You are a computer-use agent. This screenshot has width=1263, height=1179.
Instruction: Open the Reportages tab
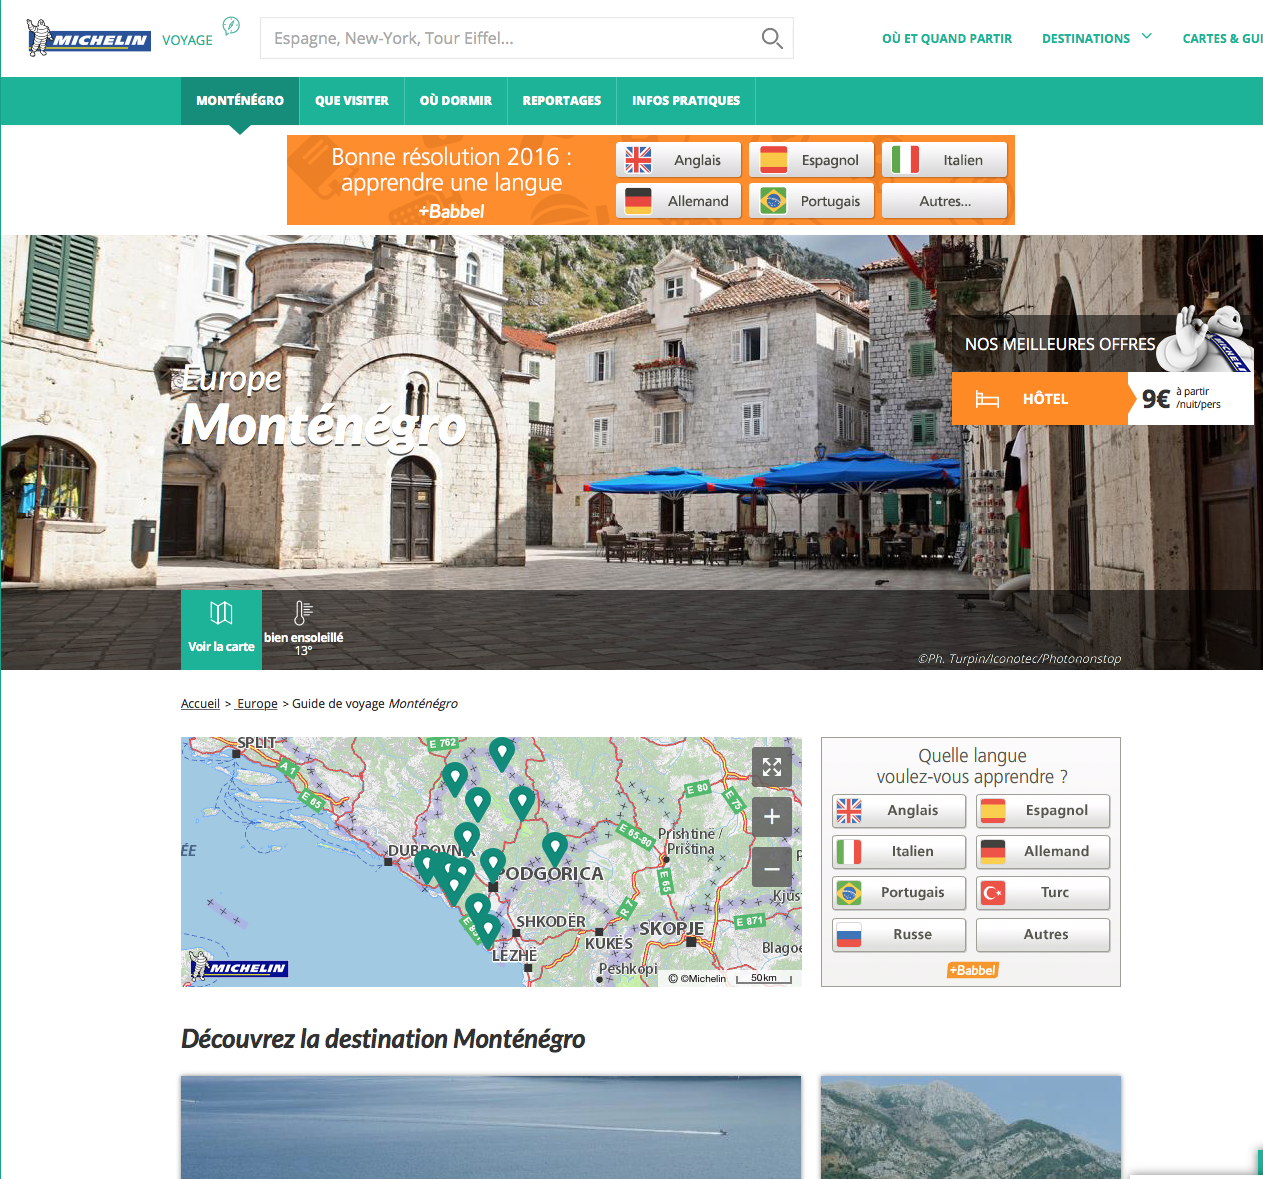pyautogui.click(x=562, y=101)
